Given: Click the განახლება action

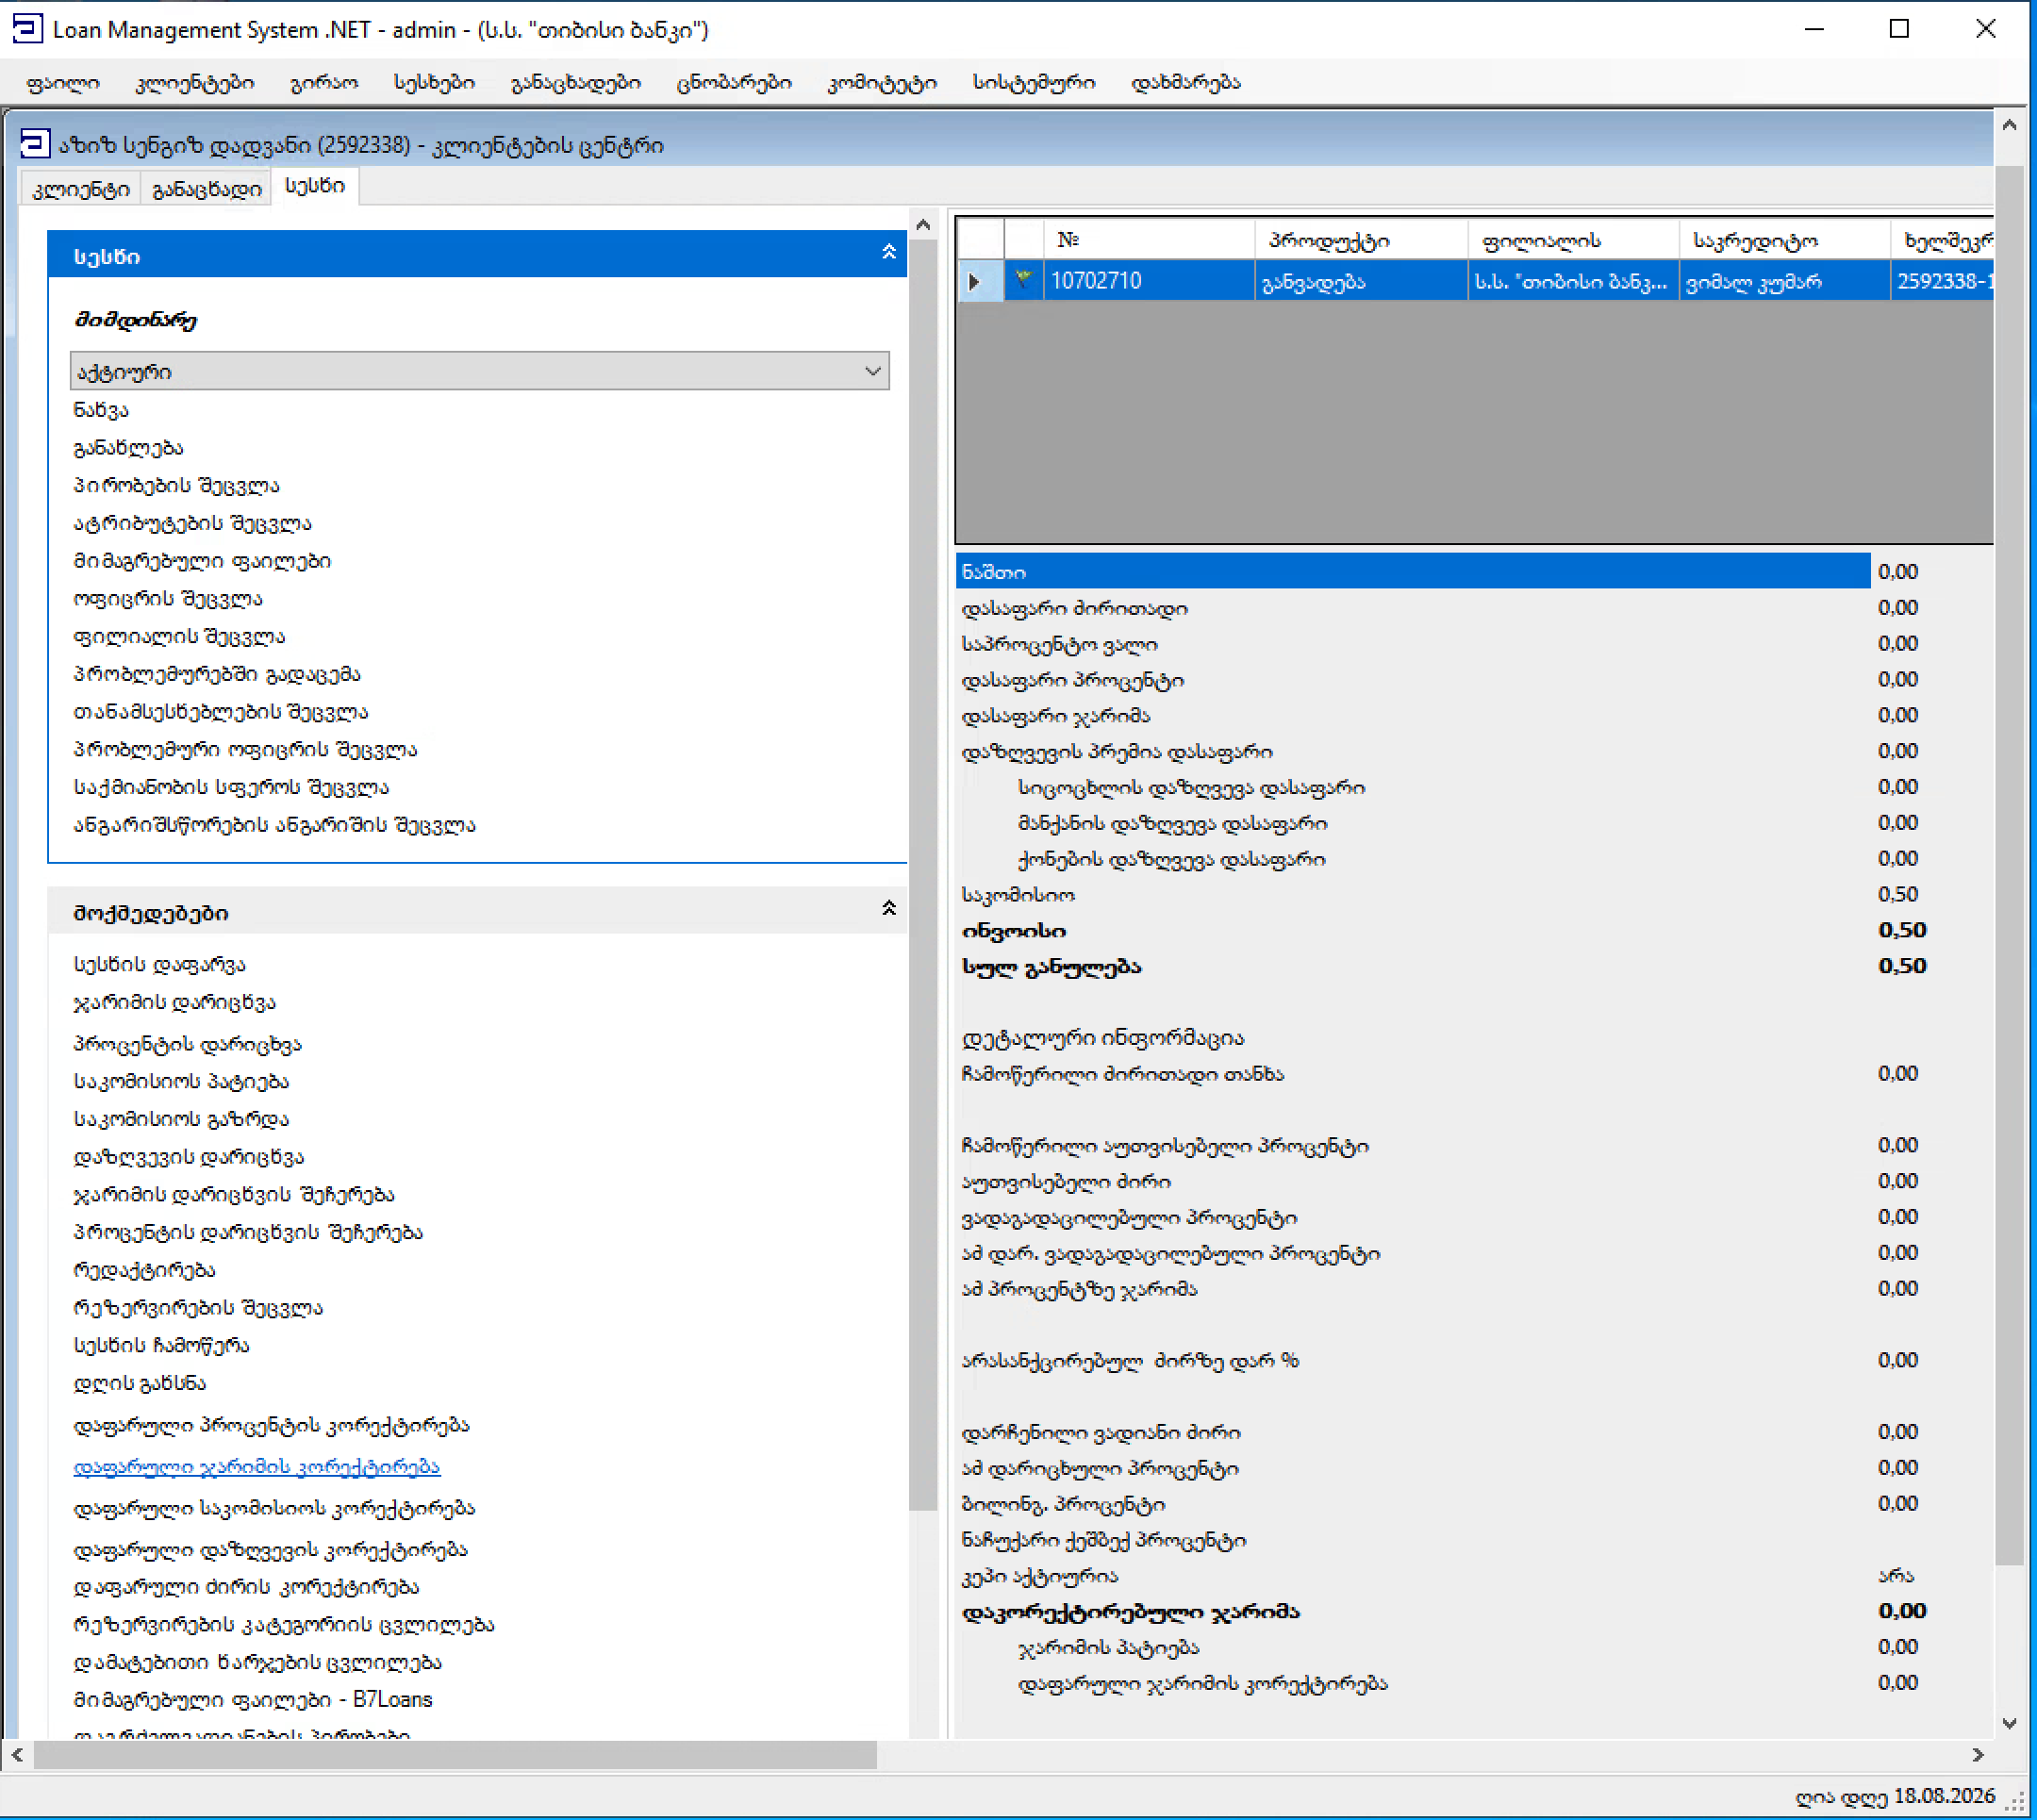Looking at the screenshot, I should [x=128, y=448].
